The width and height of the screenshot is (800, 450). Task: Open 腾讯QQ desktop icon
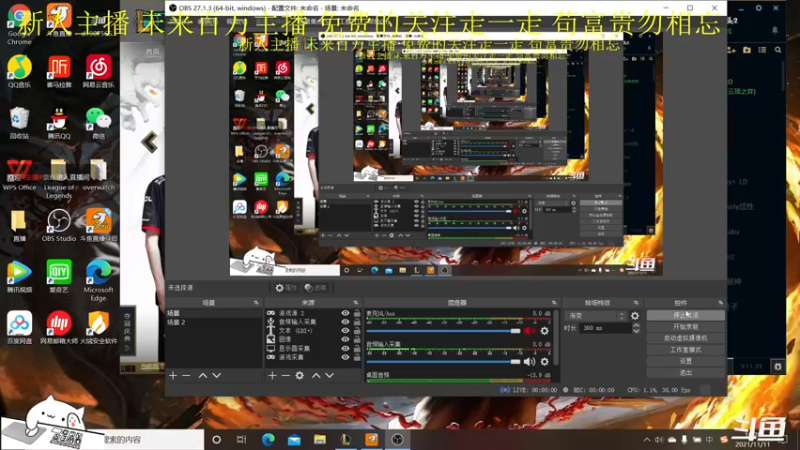click(59, 123)
